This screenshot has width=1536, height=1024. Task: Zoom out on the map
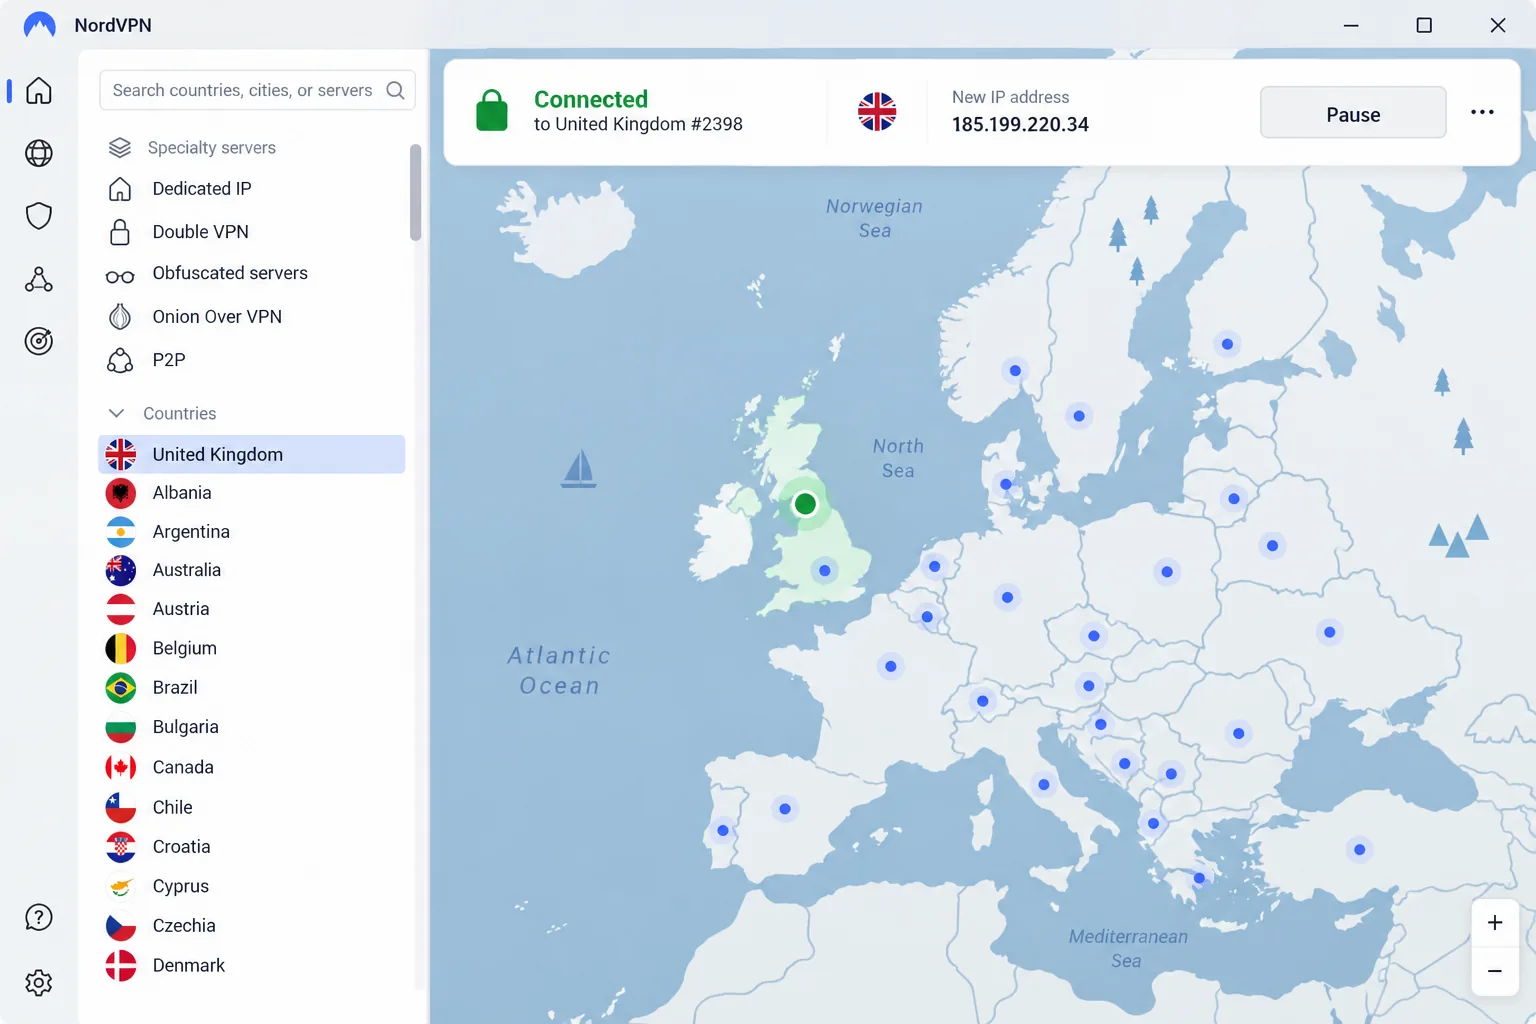click(x=1495, y=971)
